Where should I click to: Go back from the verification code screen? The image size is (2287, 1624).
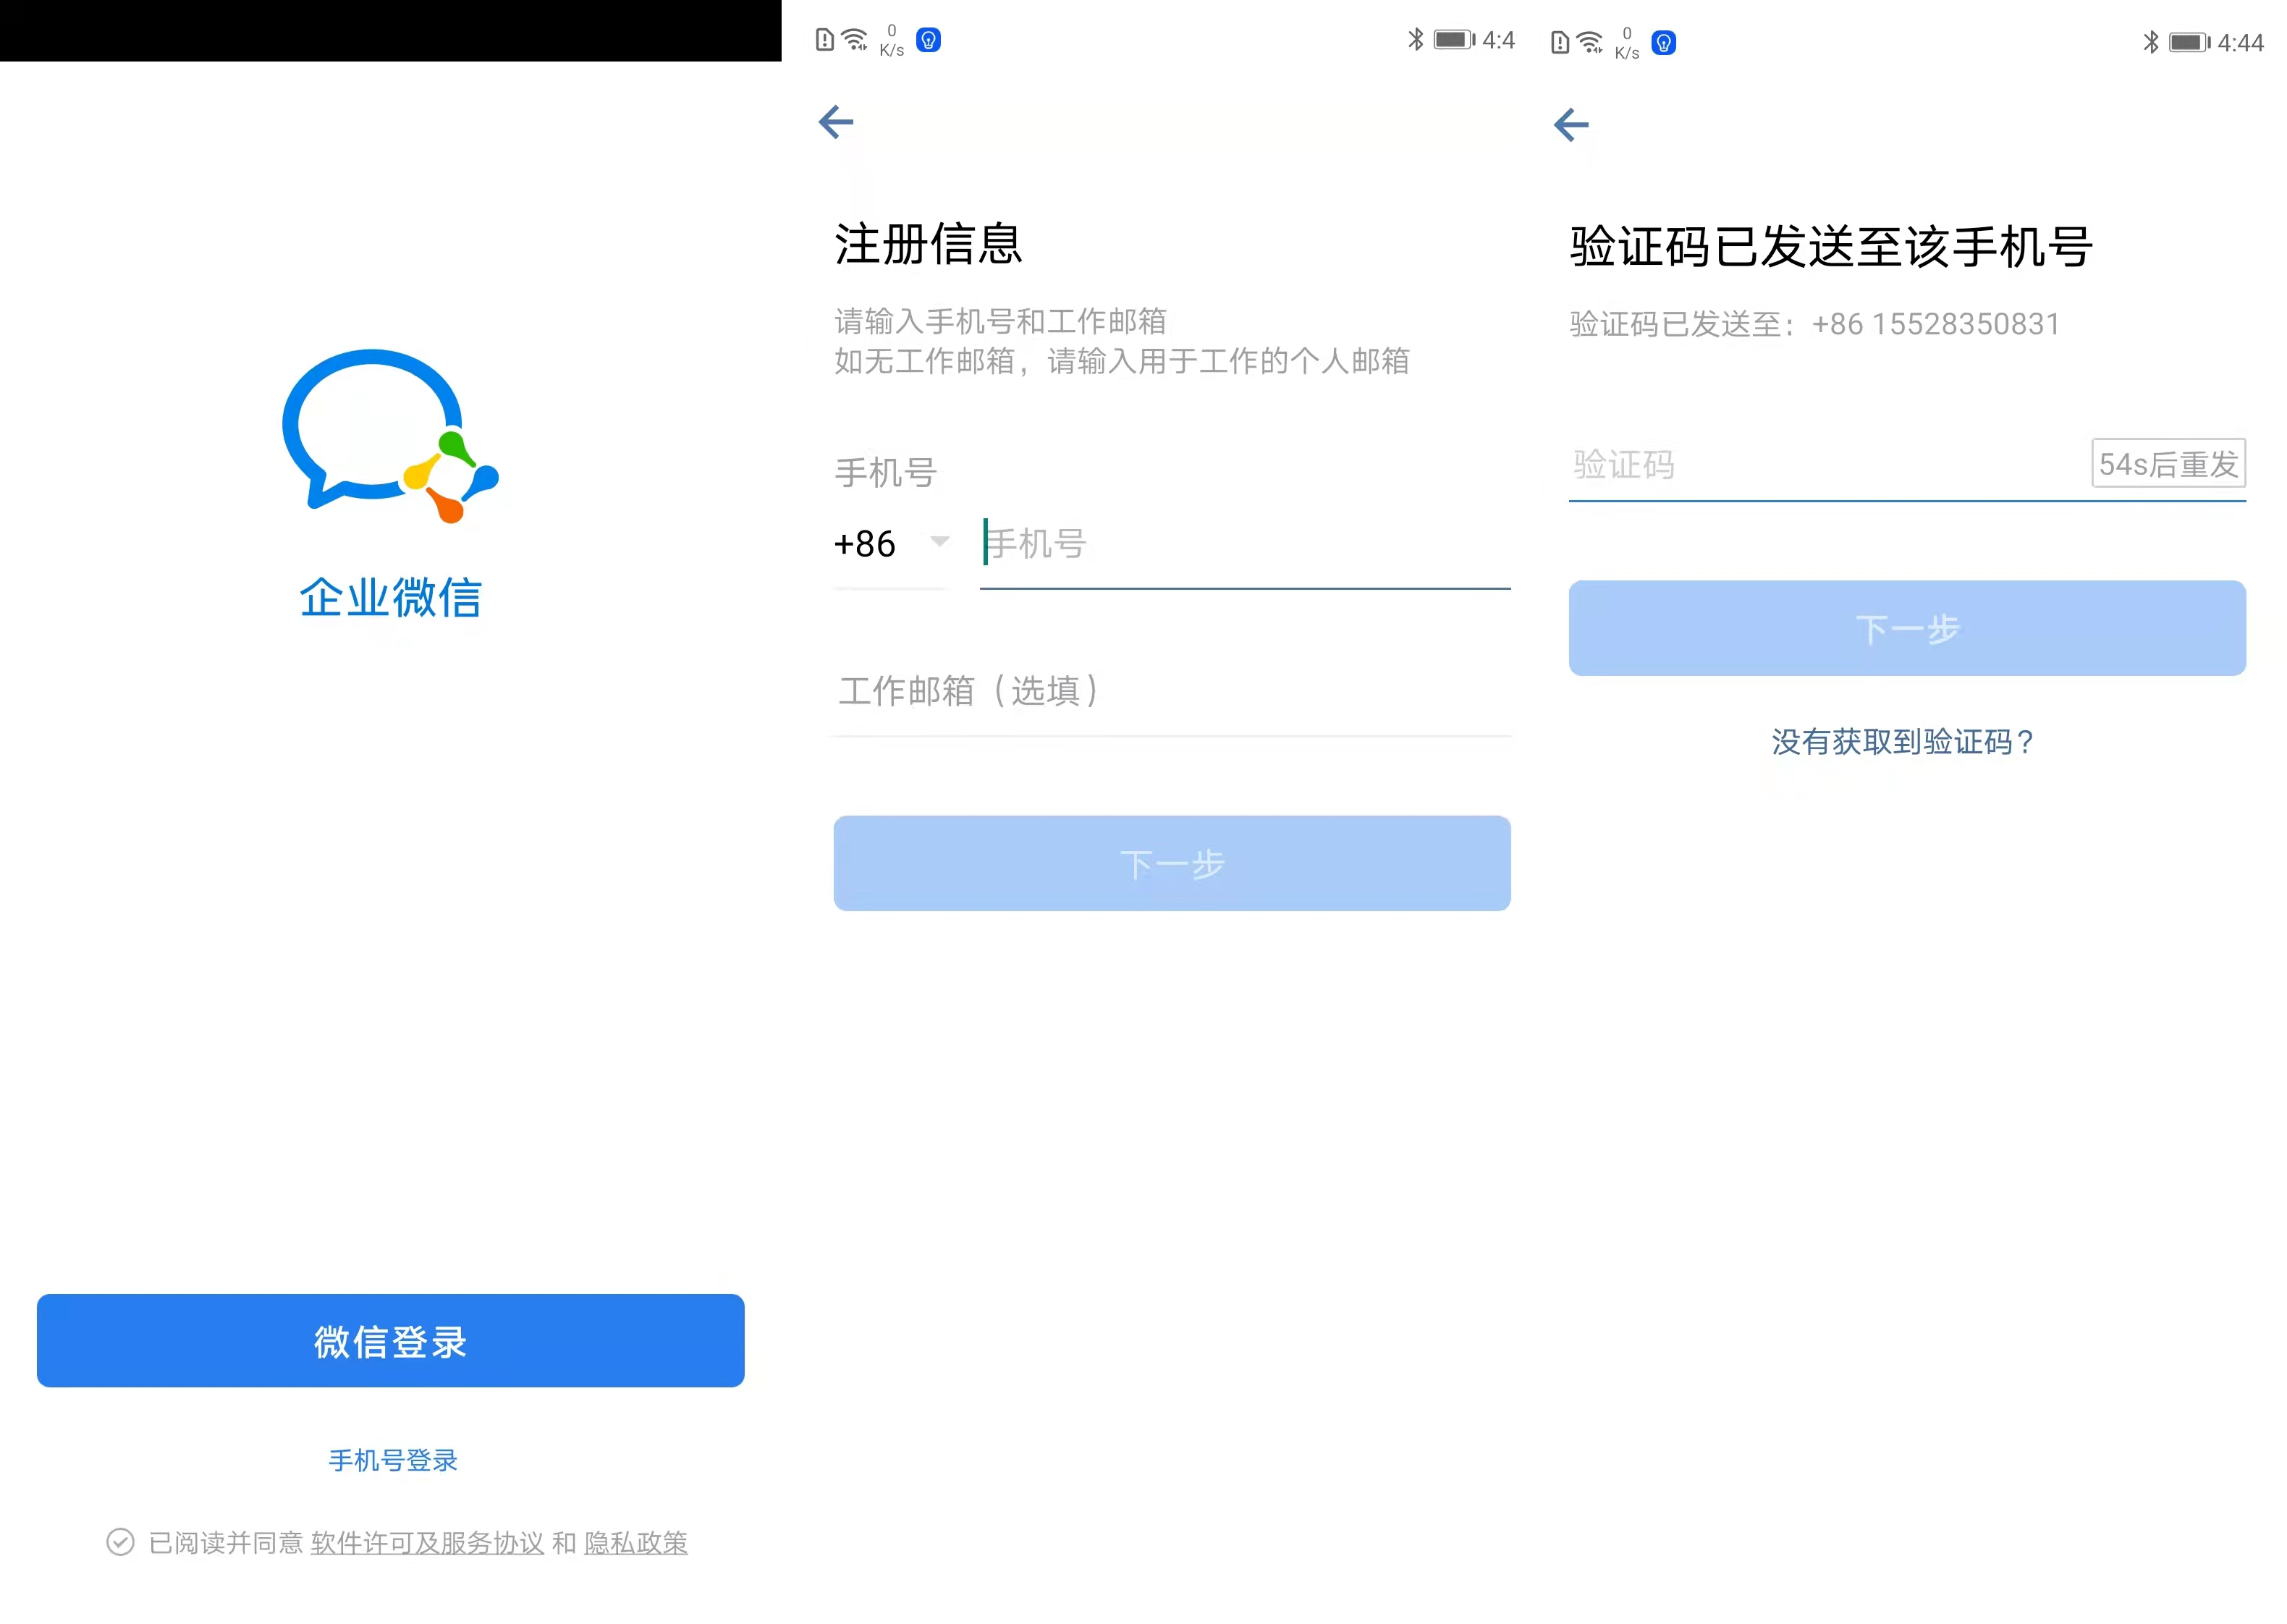[x=1571, y=125]
